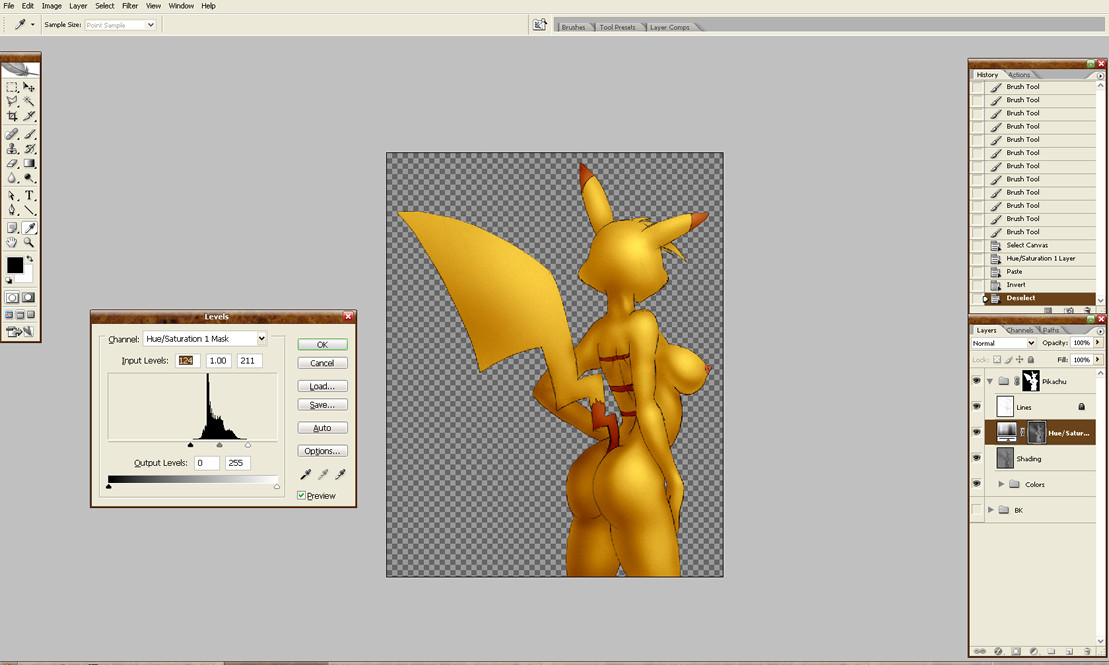
Task: Hide the Shading layer with its eye icon
Action: 976,458
